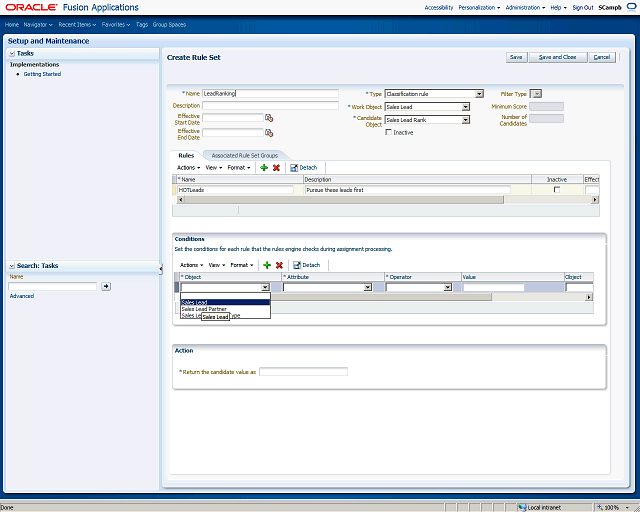The image size is (640, 512).
Task: Click the Local intranet zone icon in the status bar
Action: coord(522,508)
